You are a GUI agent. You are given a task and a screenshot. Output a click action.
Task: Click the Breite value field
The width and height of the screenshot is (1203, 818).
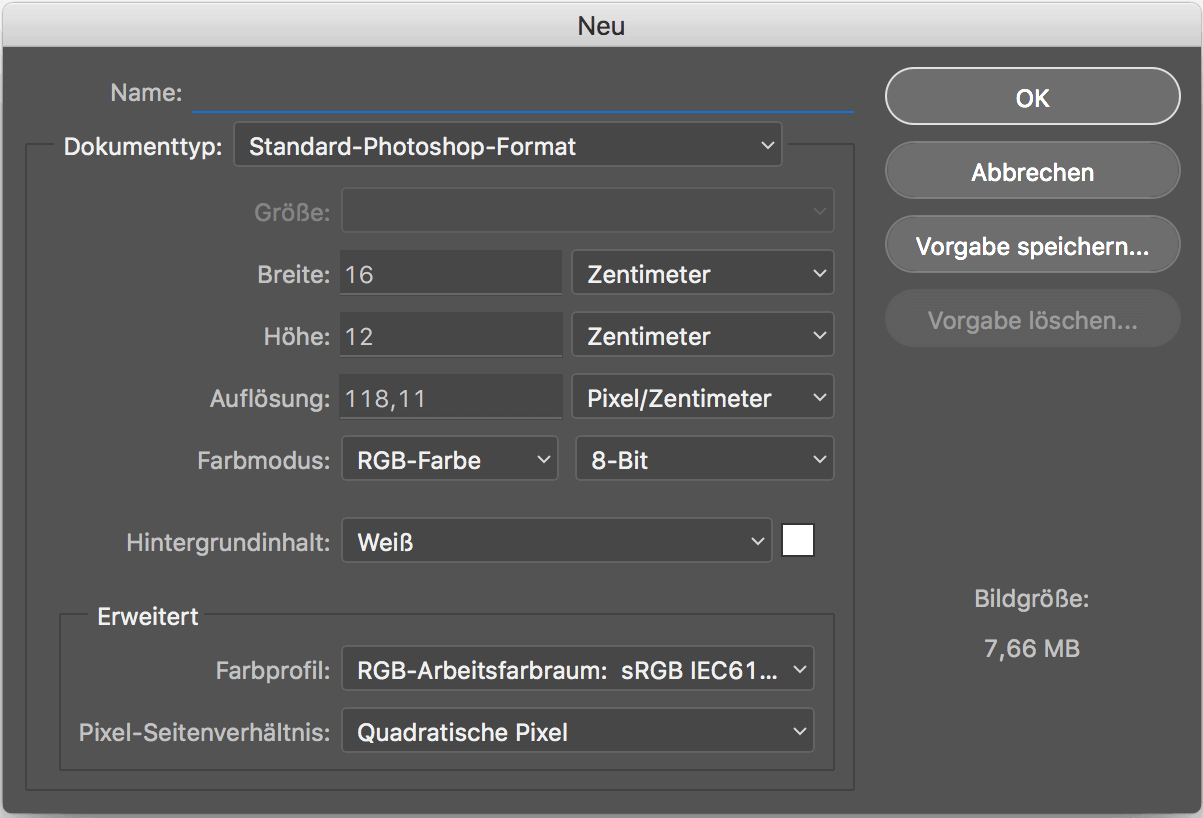(x=450, y=274)
